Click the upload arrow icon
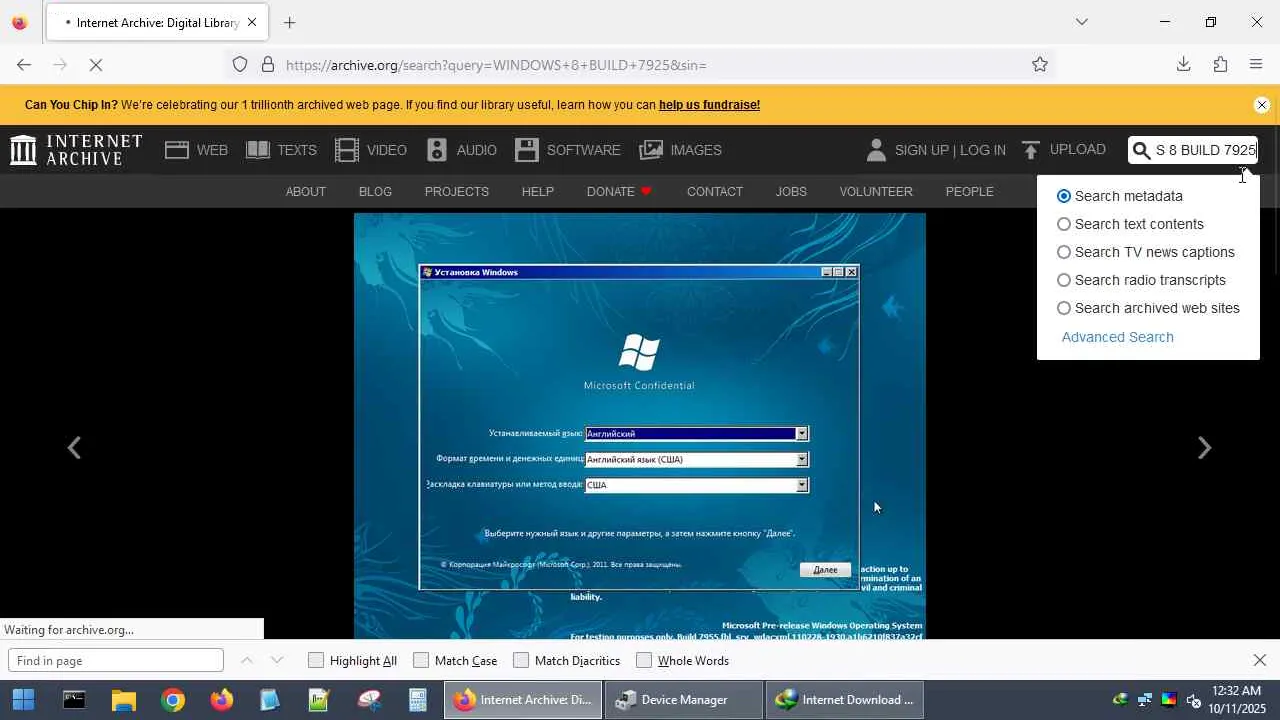 (x=1031, y=150)
